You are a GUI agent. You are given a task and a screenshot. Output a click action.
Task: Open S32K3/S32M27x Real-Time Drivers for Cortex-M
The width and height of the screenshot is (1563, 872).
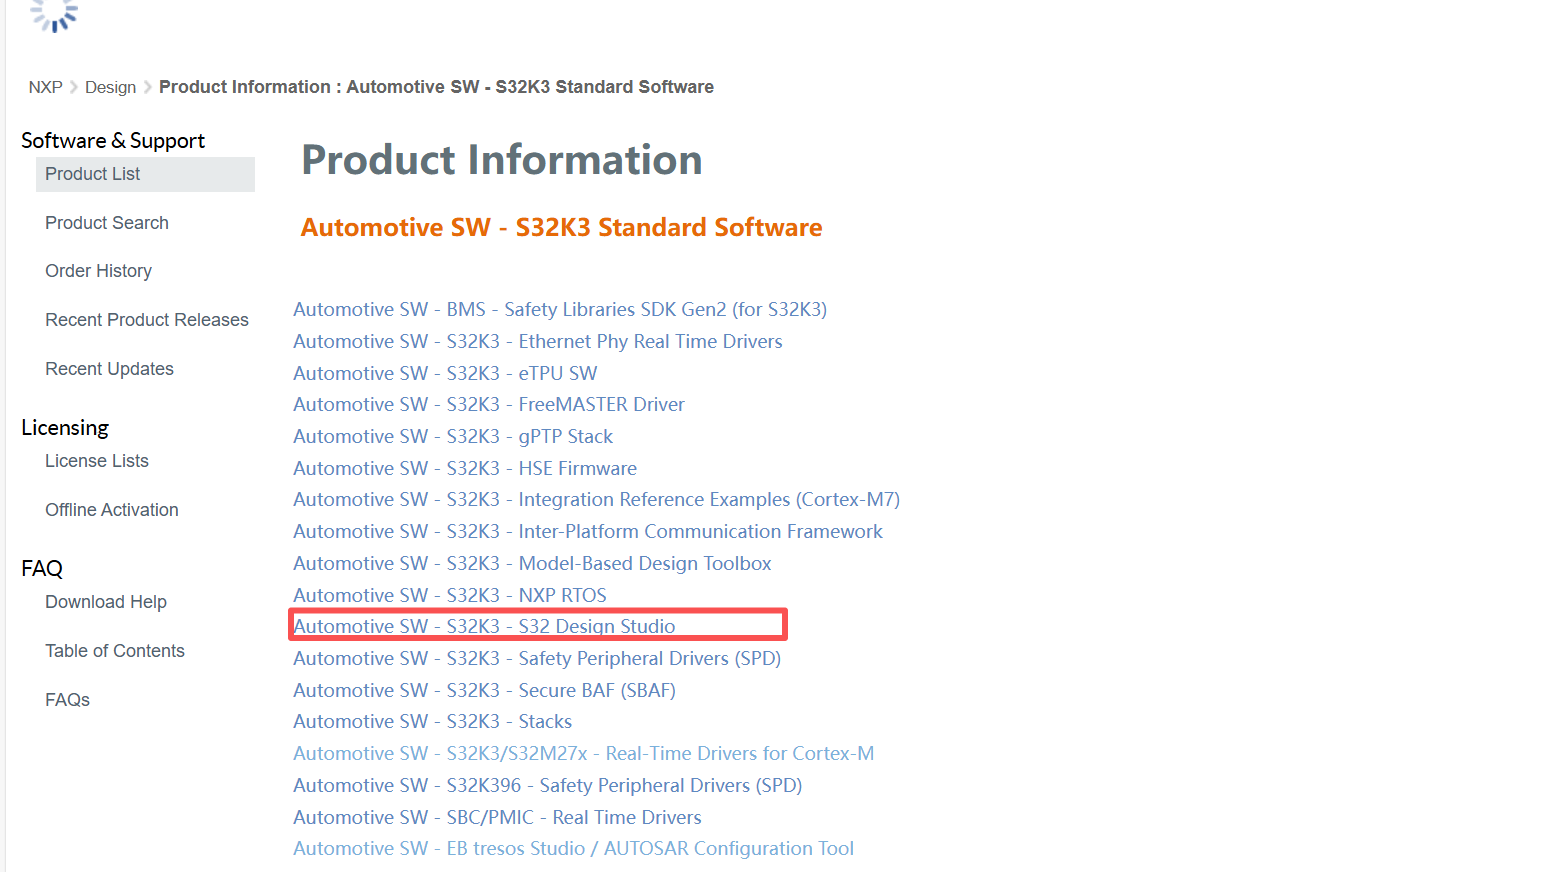tap(584, 754)
